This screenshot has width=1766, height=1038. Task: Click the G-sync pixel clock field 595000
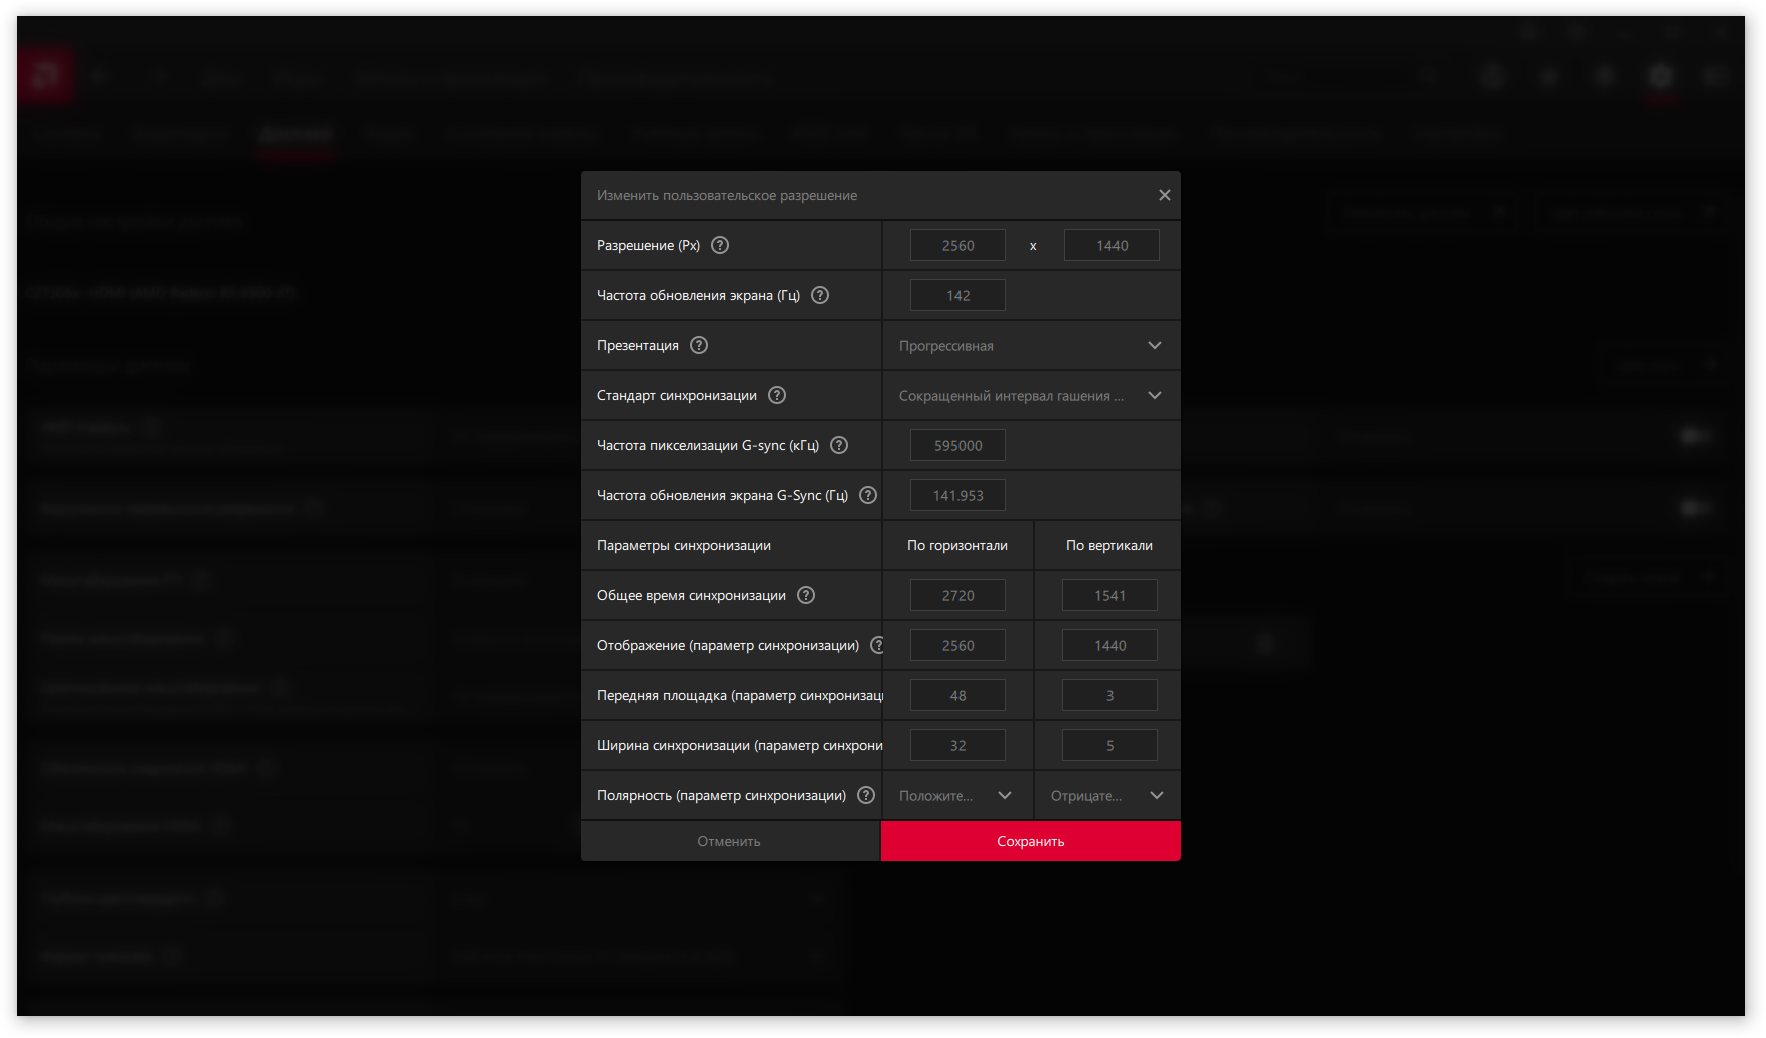958,445
